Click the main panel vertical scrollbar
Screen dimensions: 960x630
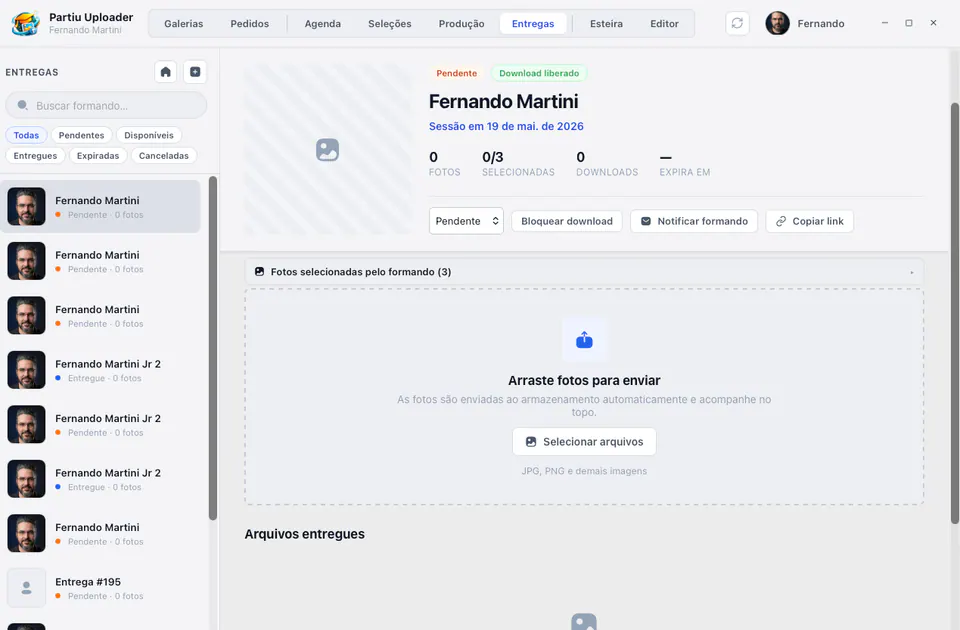click(x=954, y=312)
